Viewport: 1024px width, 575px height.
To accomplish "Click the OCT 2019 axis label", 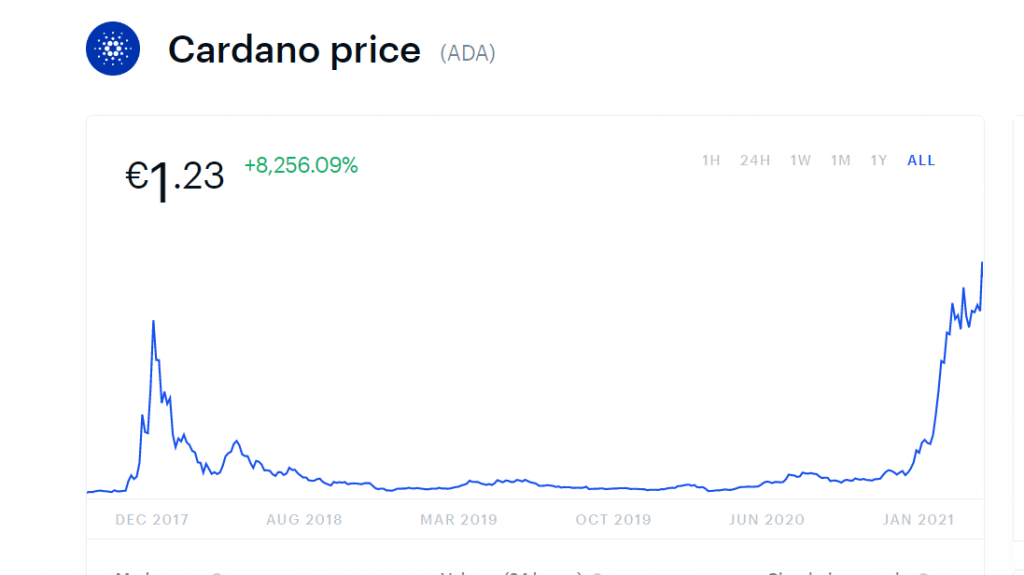I will coord(613,520).
